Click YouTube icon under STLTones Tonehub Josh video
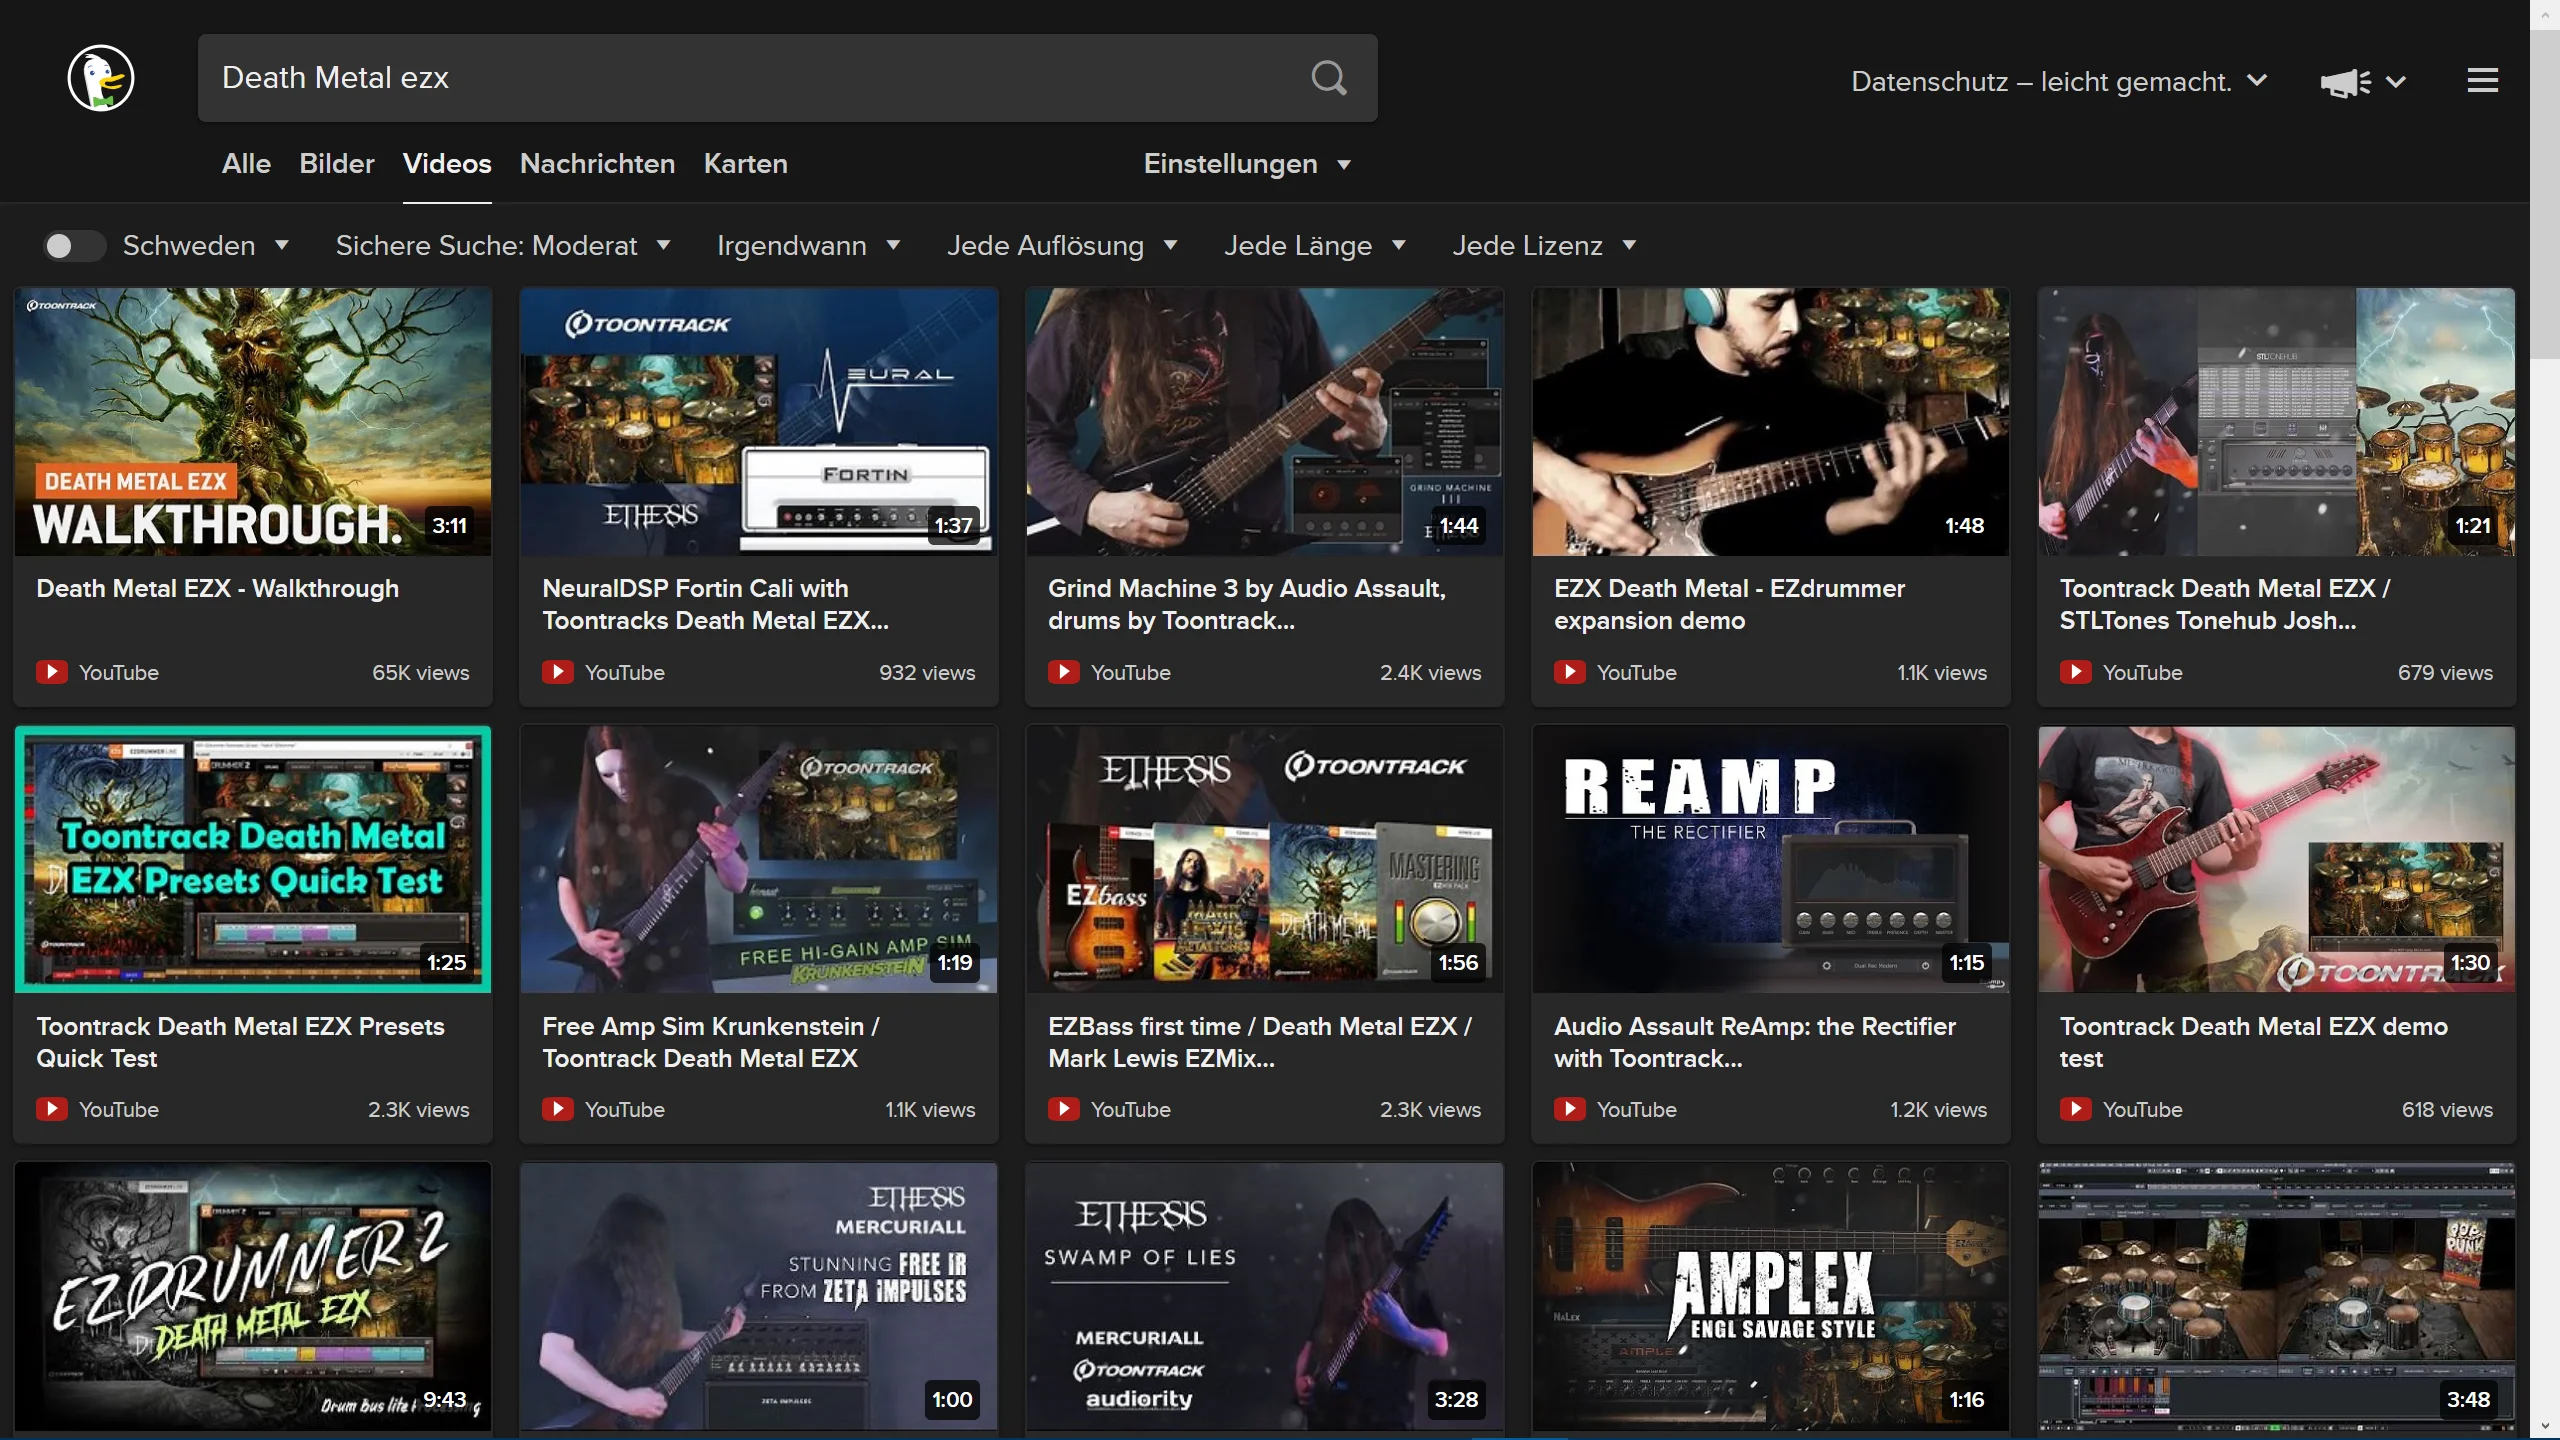This screenshot has width=2560, height=1440. coord(2076,672)
